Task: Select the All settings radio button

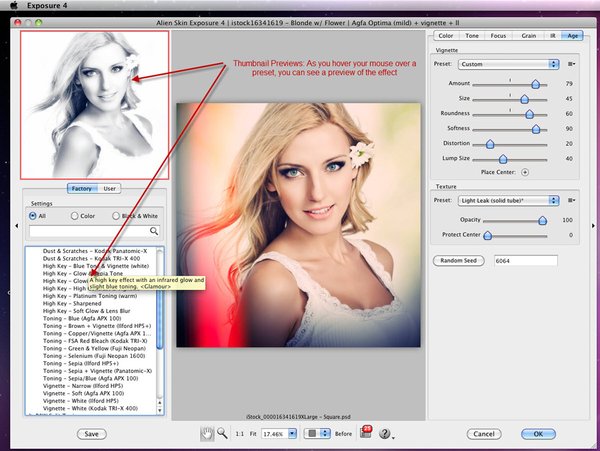Action: (33, 215)
